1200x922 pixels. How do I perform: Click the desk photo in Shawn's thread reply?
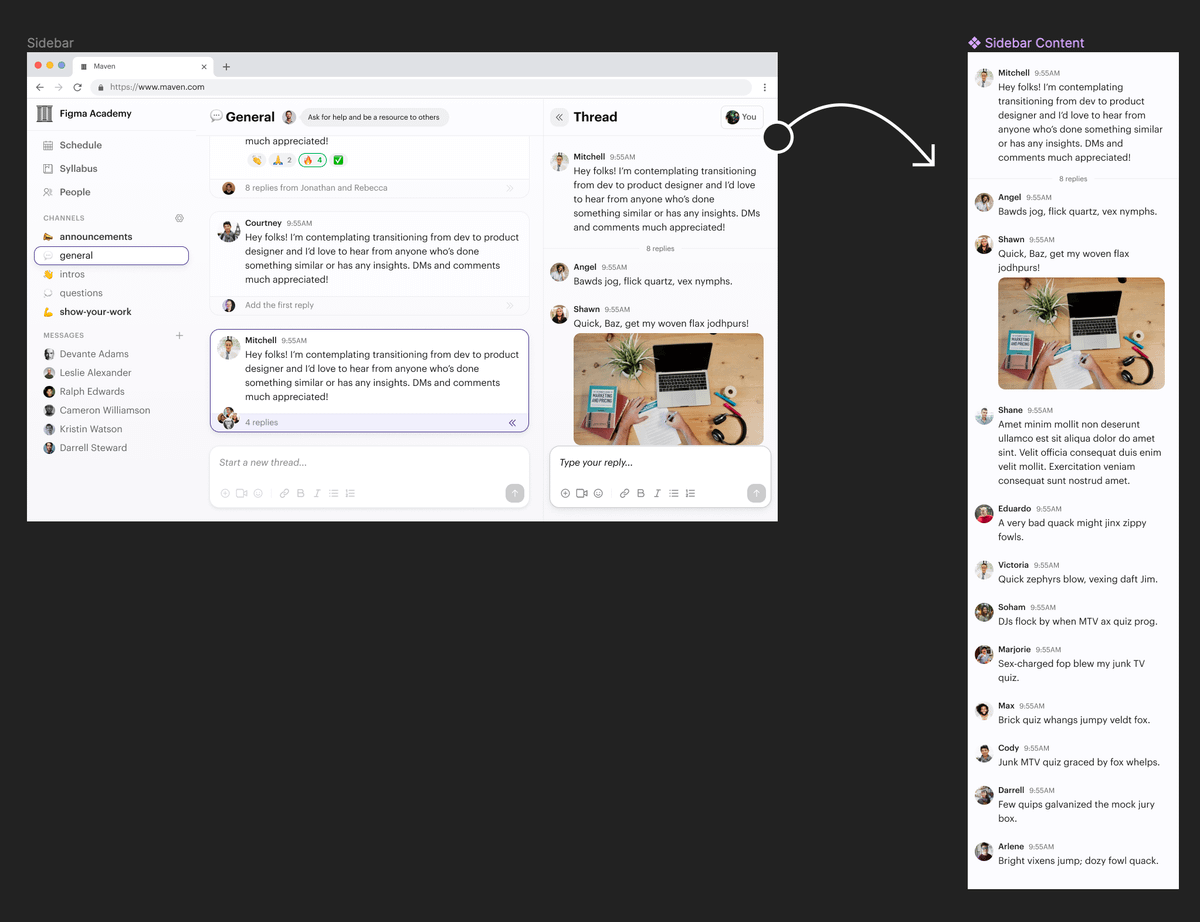click(x=668, y=388)
